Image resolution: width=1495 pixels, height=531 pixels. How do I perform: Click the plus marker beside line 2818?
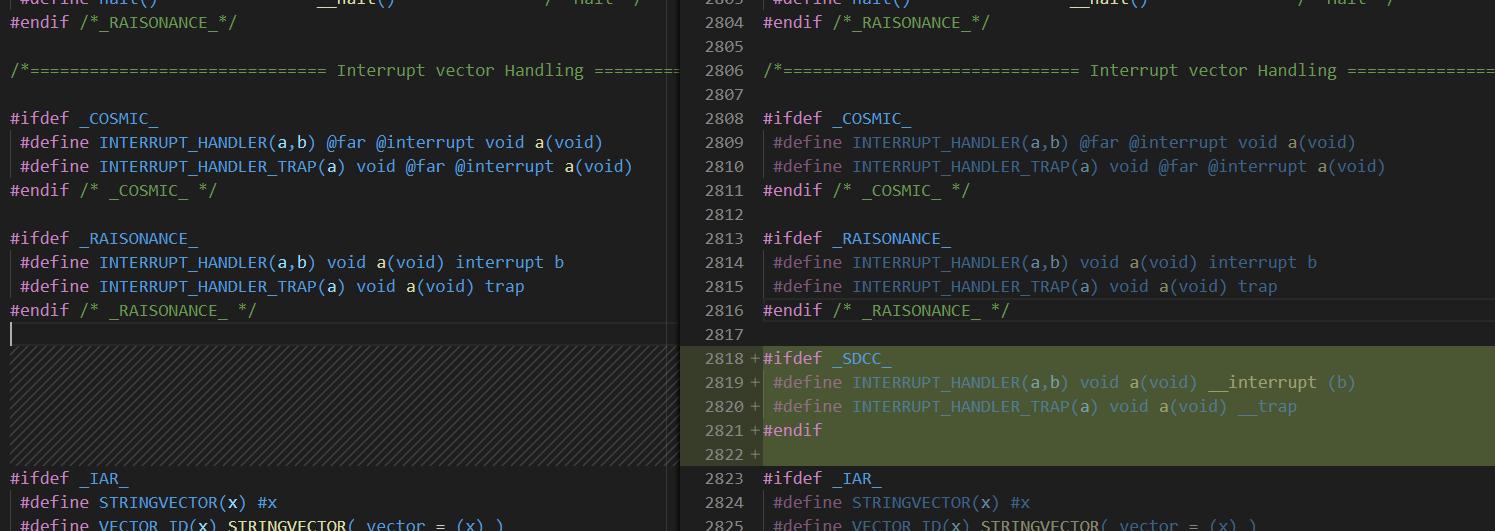tap(755, 358)
